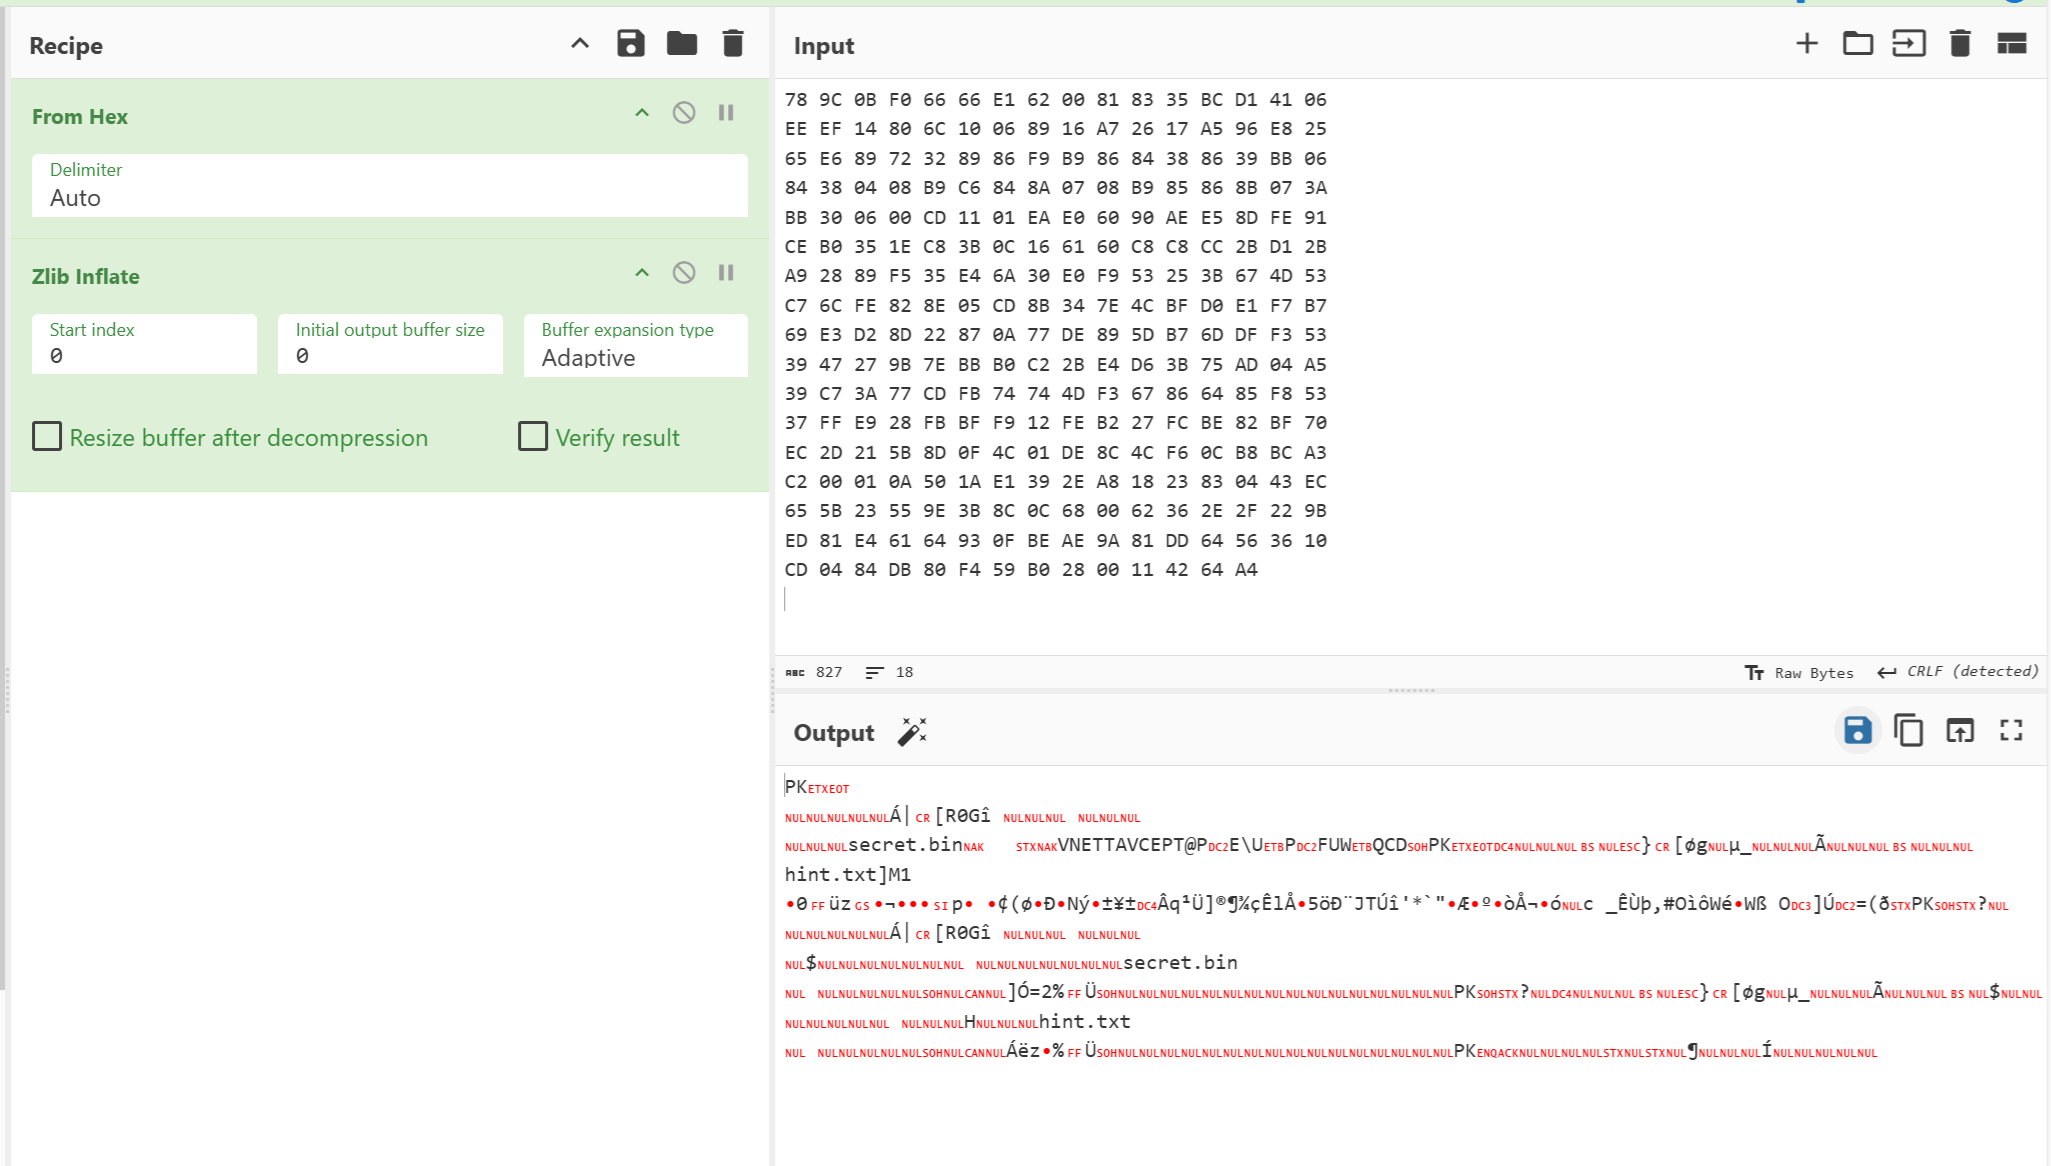Load a recipe via the folder icon
This screenshot has height=1166, width=2051.
pyautogui.click(x=682, y=44)
